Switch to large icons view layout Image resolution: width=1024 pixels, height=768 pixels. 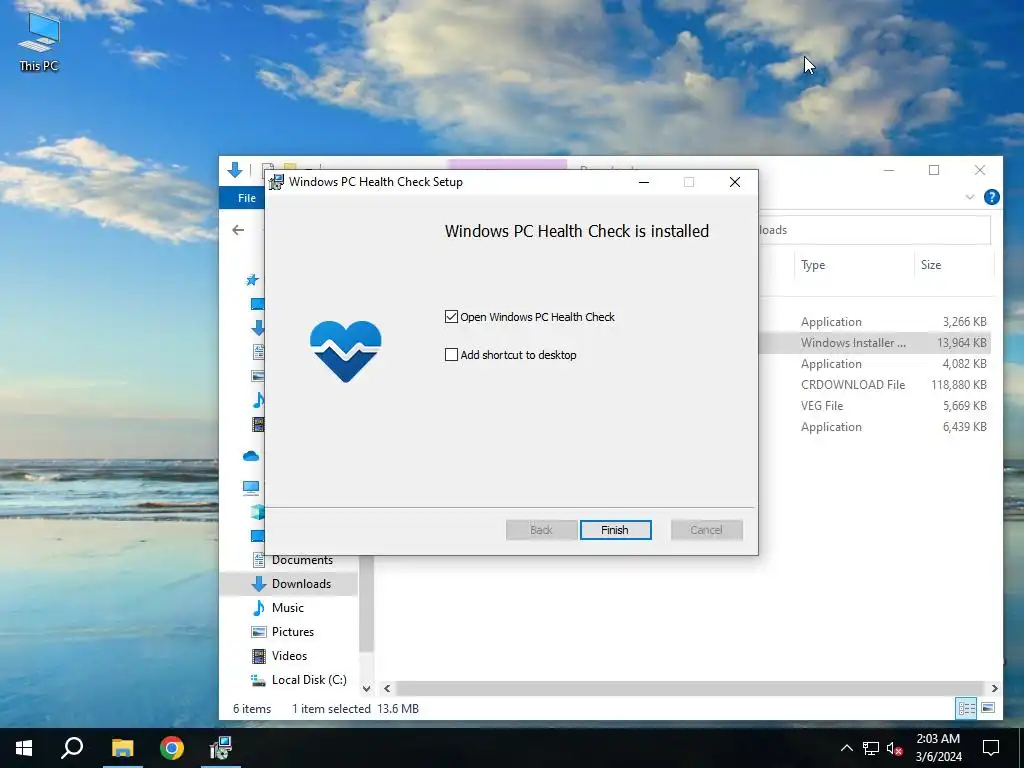pos(988,709)
